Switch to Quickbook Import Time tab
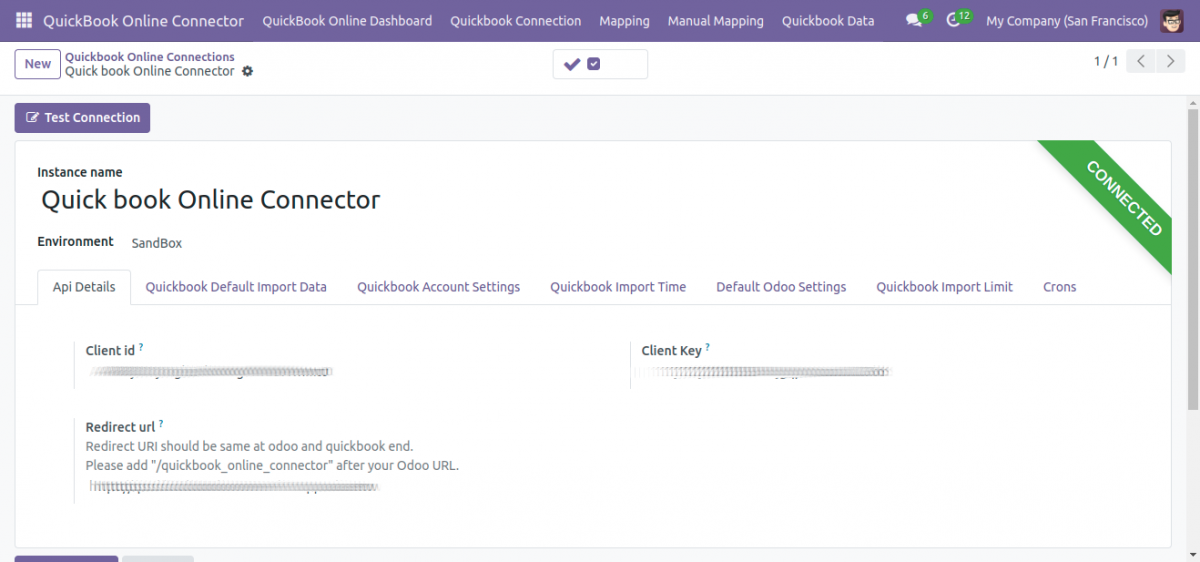Viewport: 1200px width, 562px height. tap(618, 287)
